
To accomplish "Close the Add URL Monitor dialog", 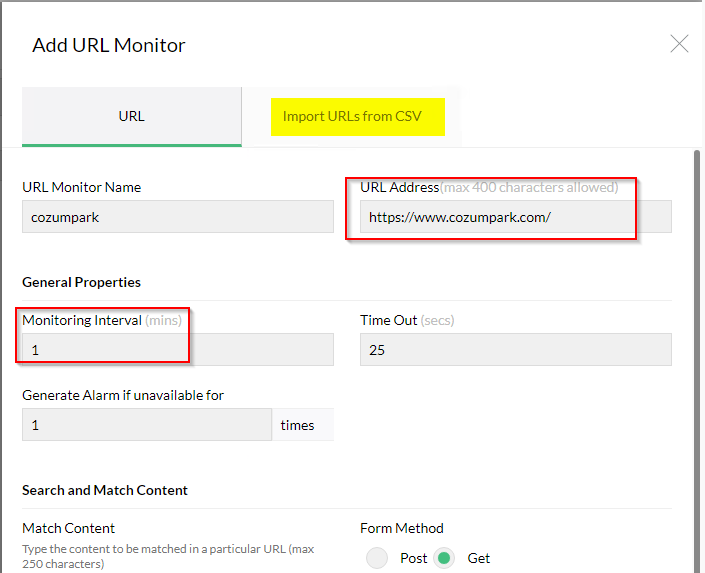I will pyautogui.click(x=679, y=44).
